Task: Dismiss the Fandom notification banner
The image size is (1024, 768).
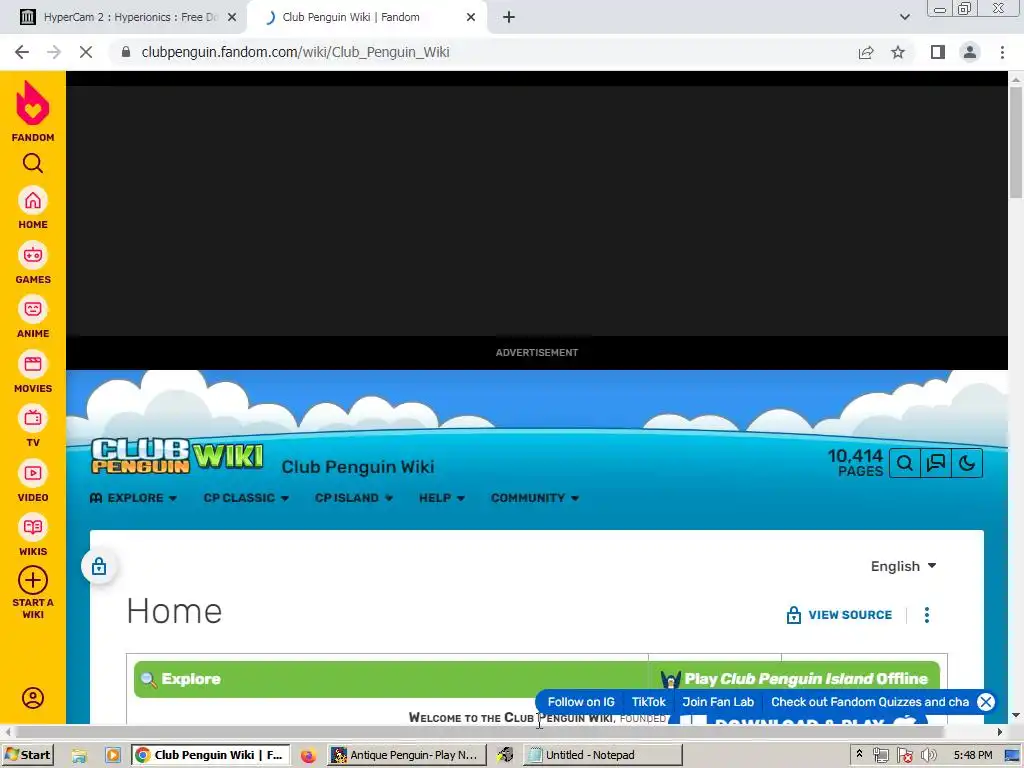Action: pyautogui.click(x=985, y=702)
